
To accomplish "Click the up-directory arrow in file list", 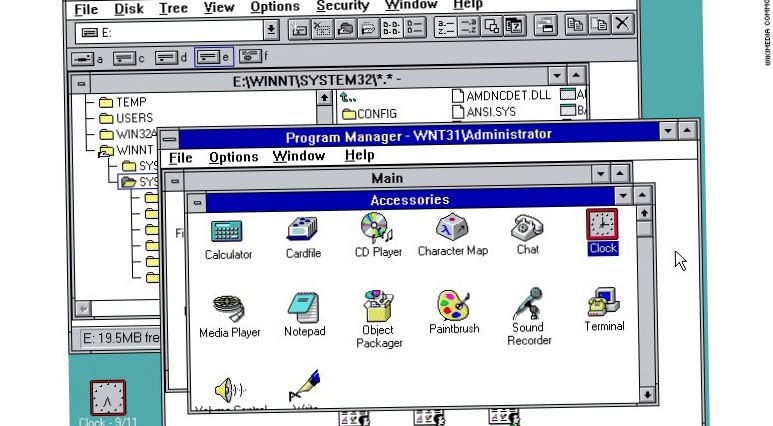I will coord(348,98).
